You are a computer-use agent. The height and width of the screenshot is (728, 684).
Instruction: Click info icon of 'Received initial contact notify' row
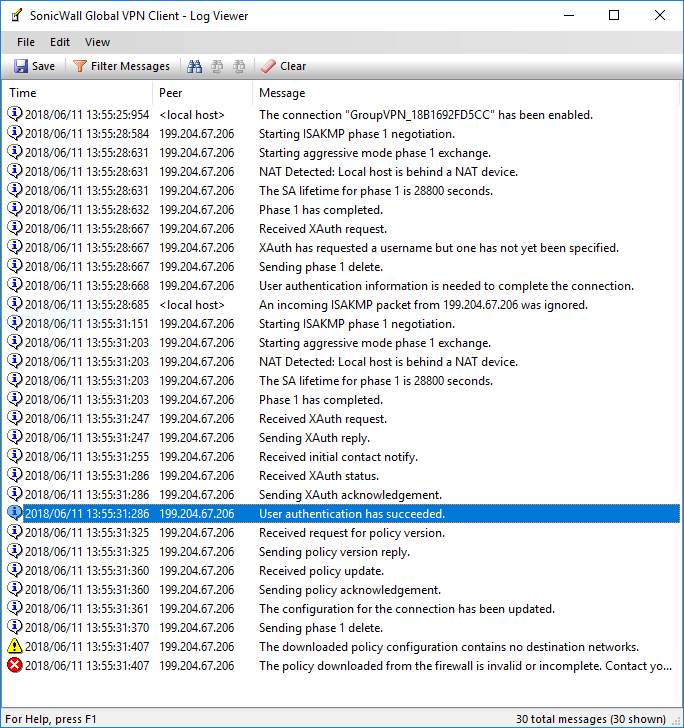14,455
